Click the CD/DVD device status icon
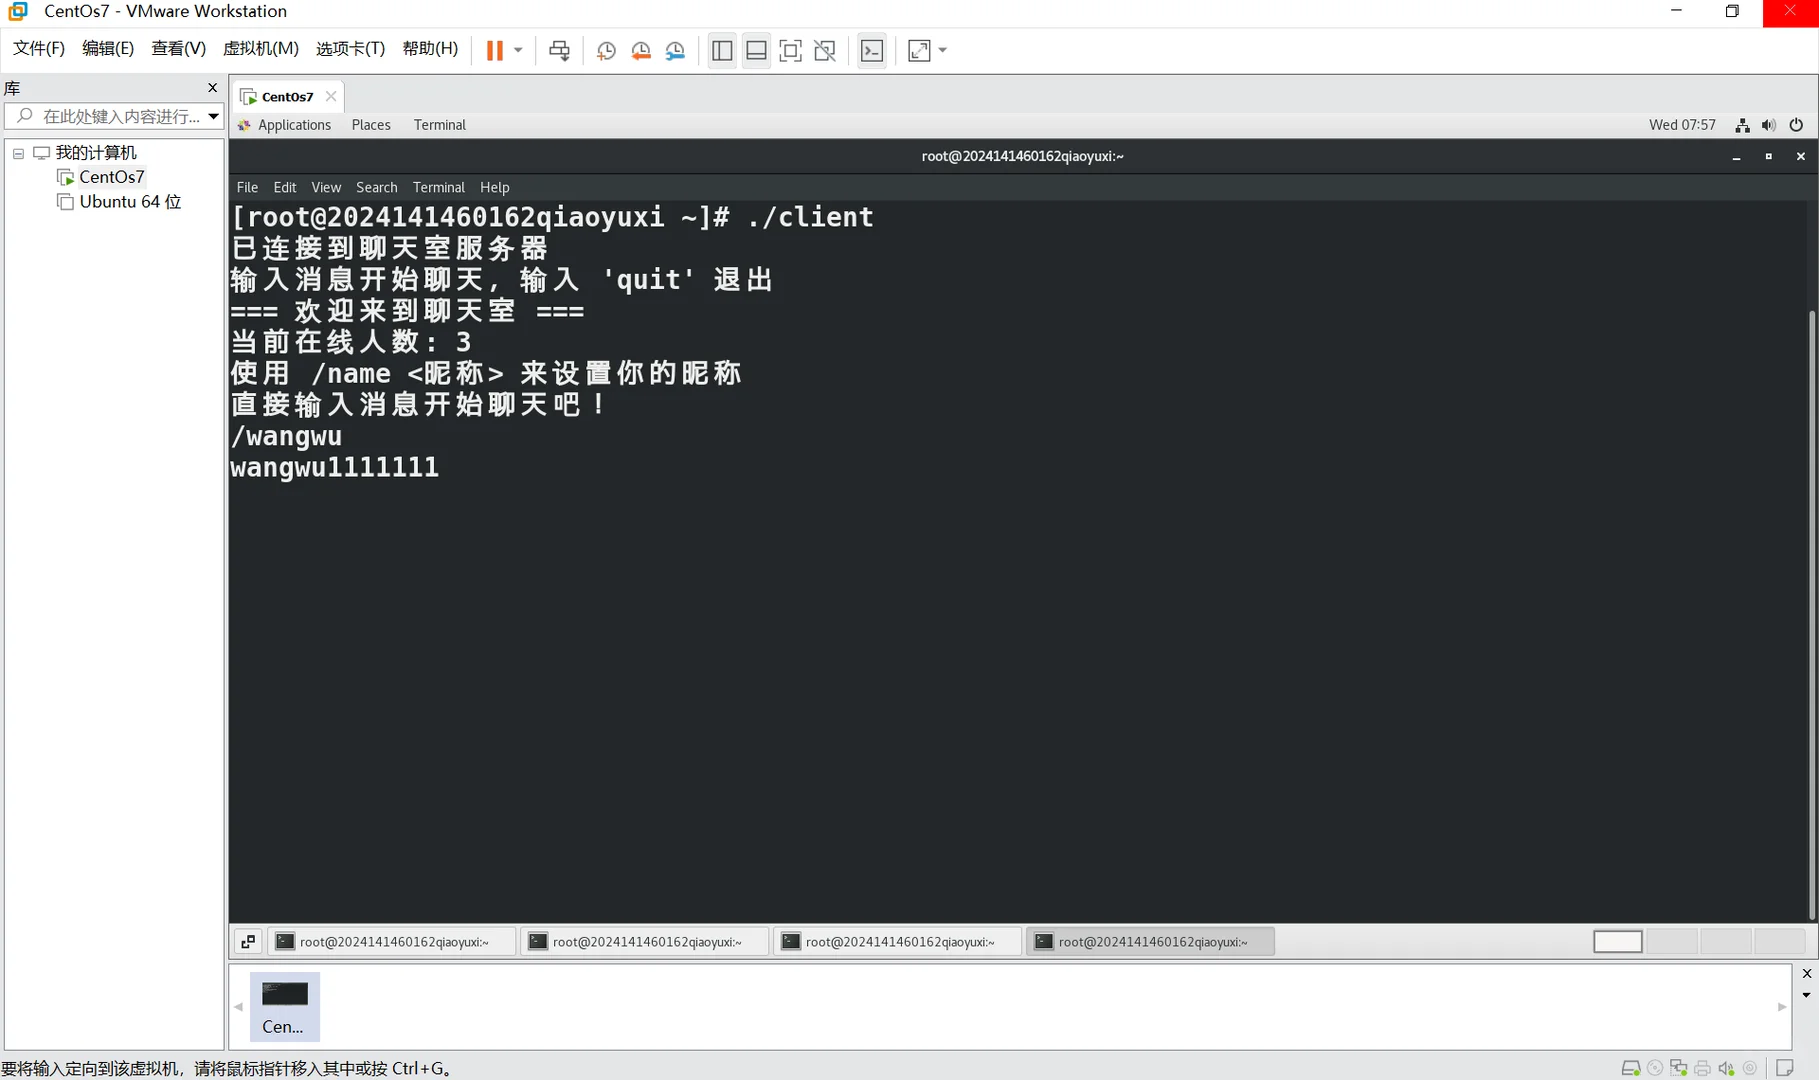 1655,1068
